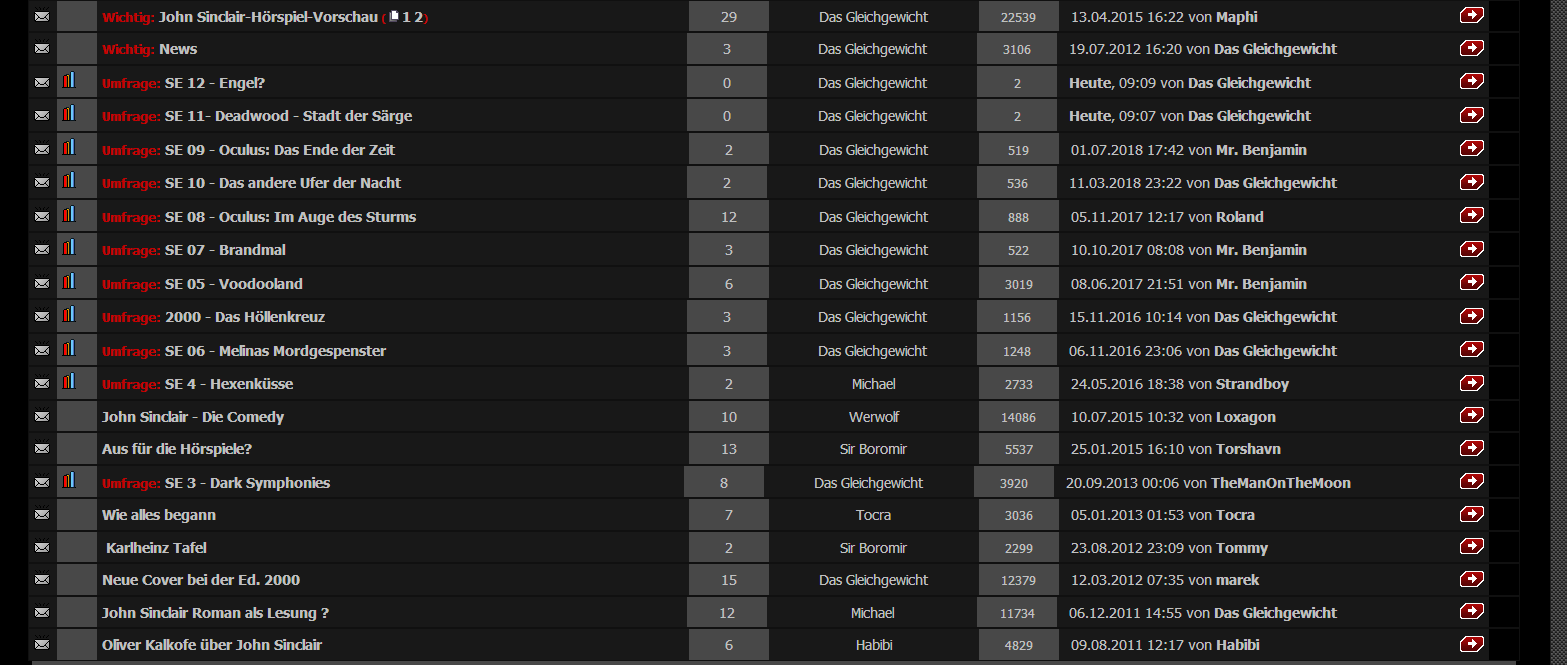Go to latest post in SE 07 - Brandmal
Viewport: 1567px width, 665px height.
[1471, 249]
